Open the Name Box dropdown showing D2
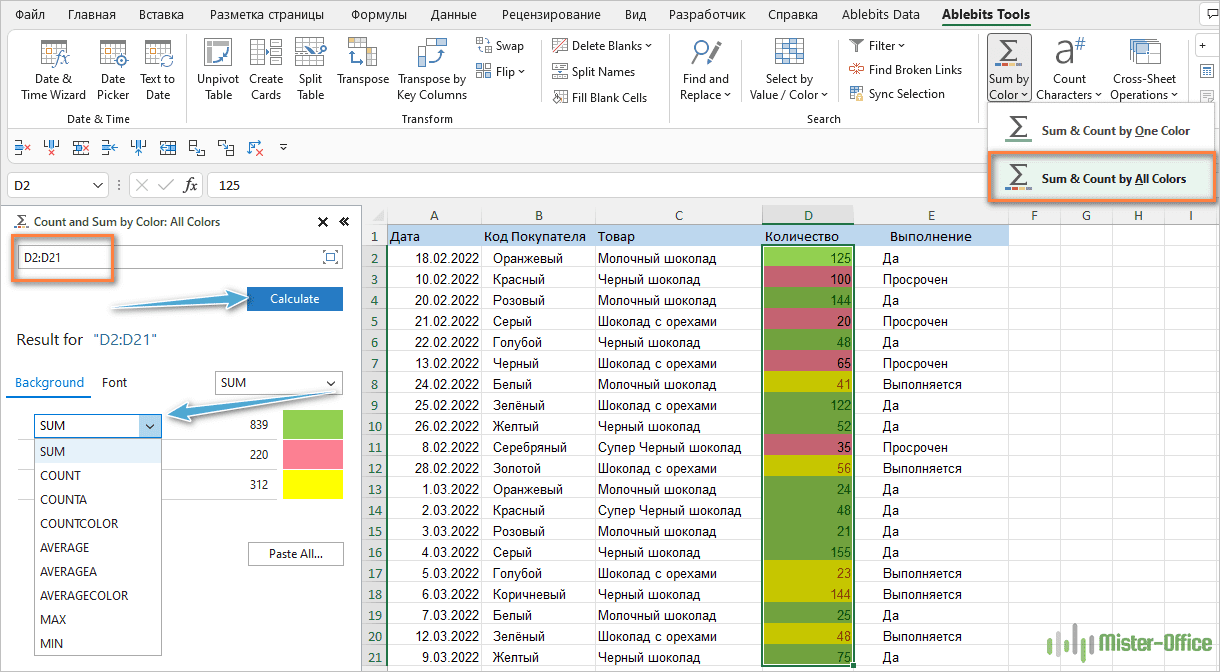Viewport: 1220px width, 672px height. pos(98,185)
